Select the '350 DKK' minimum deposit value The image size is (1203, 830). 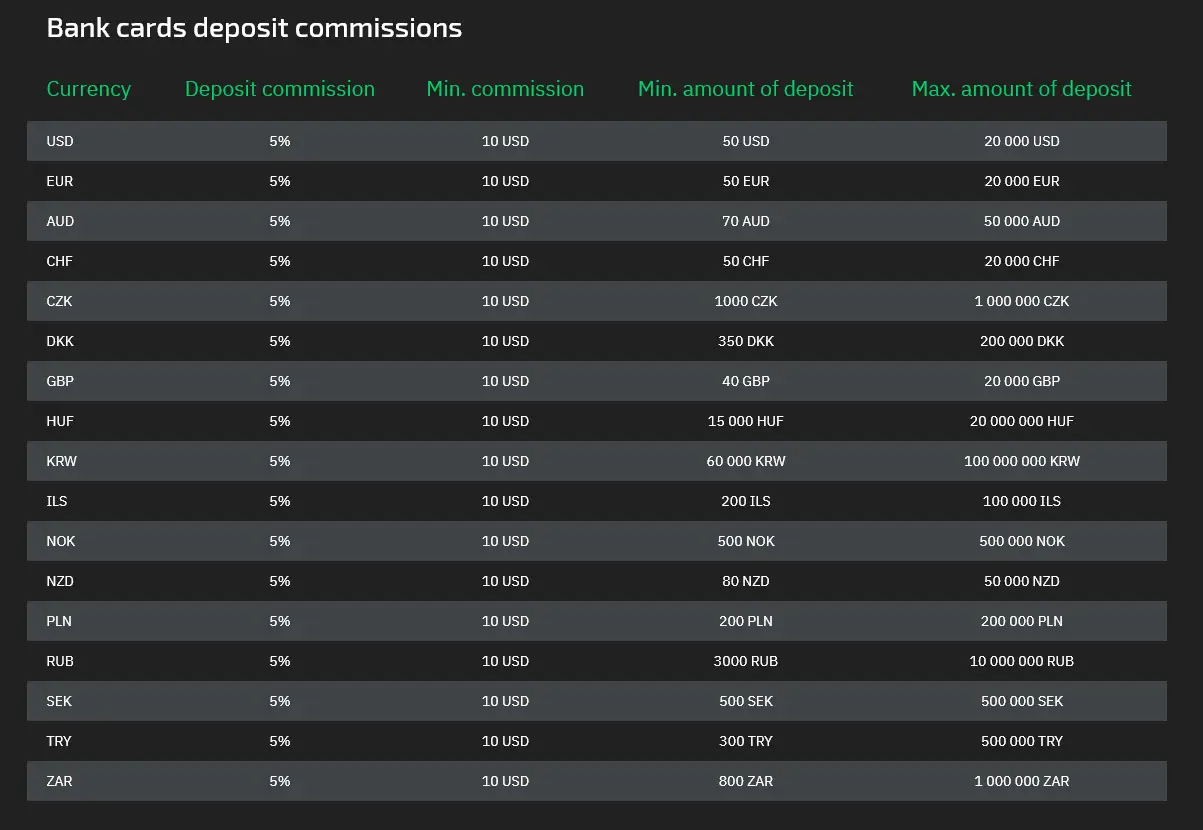pos(746,341)
